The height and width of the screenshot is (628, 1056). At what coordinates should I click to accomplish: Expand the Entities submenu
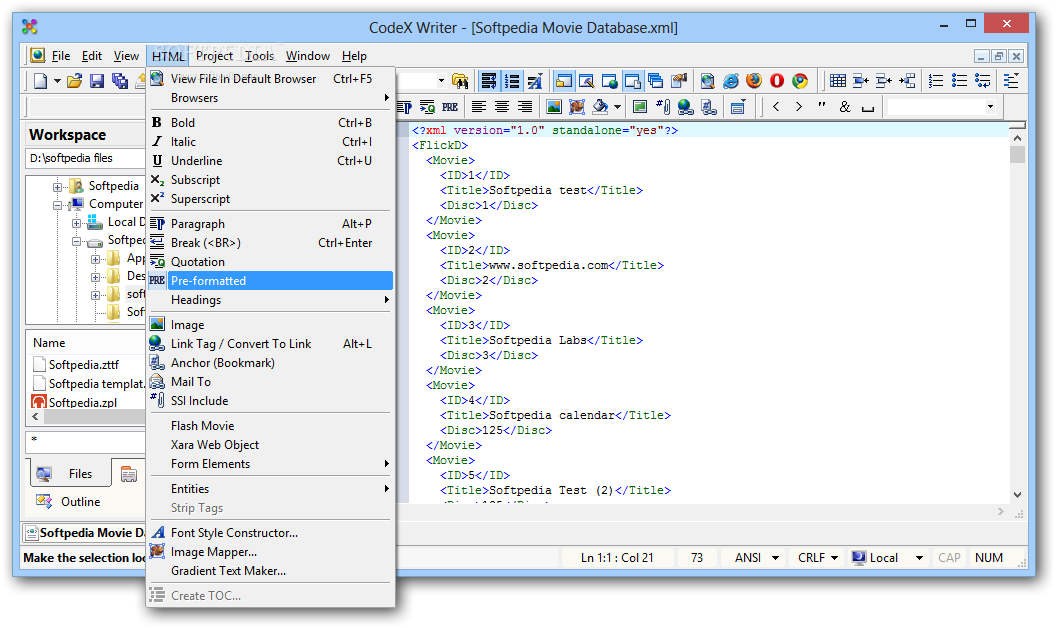270,489
